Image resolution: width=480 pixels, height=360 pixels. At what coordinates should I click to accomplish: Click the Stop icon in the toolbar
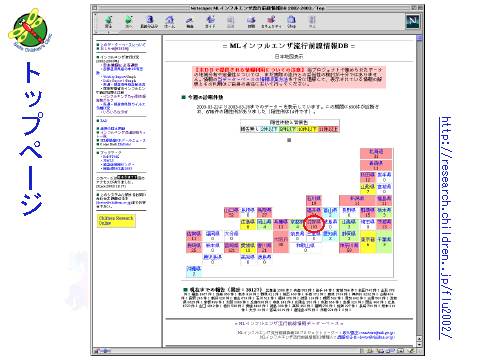click(x=312, y=22)
